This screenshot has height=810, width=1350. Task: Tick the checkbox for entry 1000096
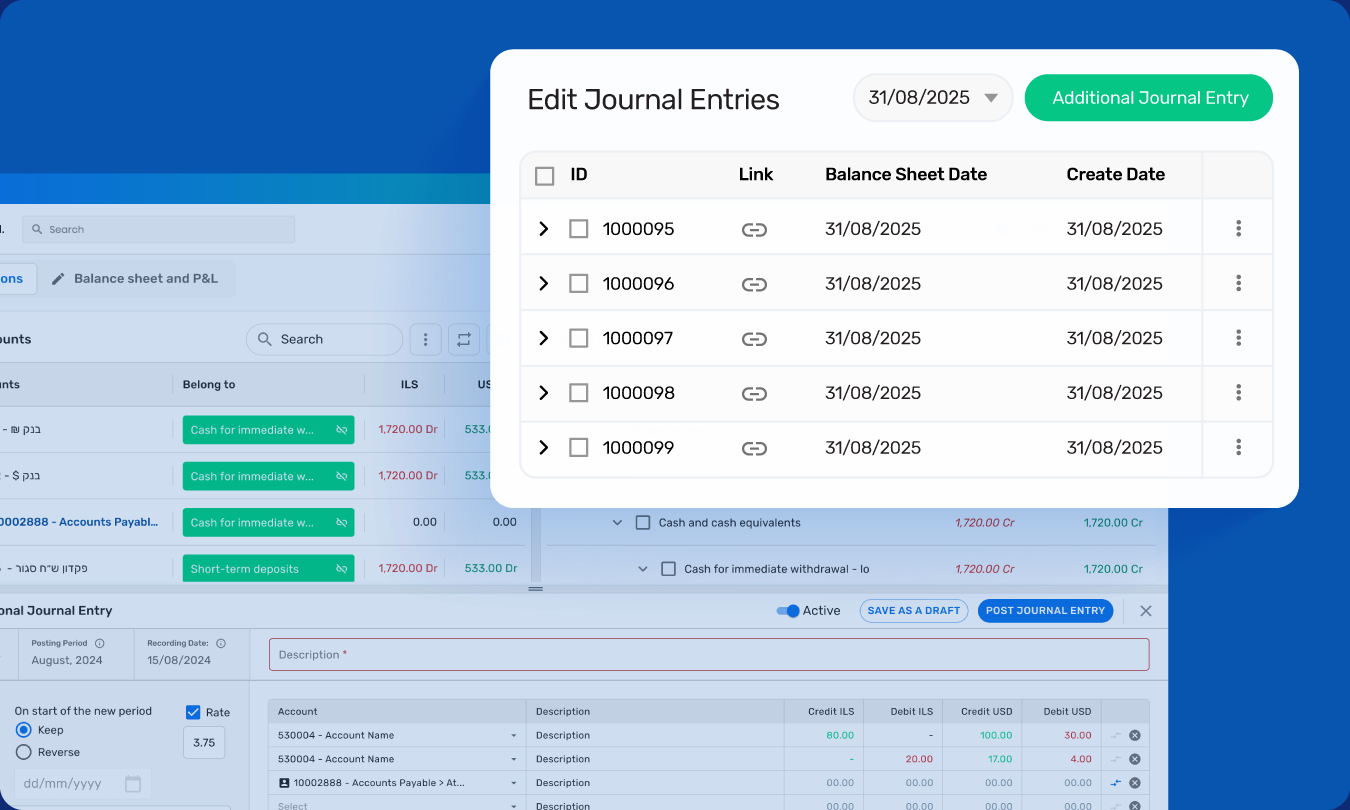578,284
